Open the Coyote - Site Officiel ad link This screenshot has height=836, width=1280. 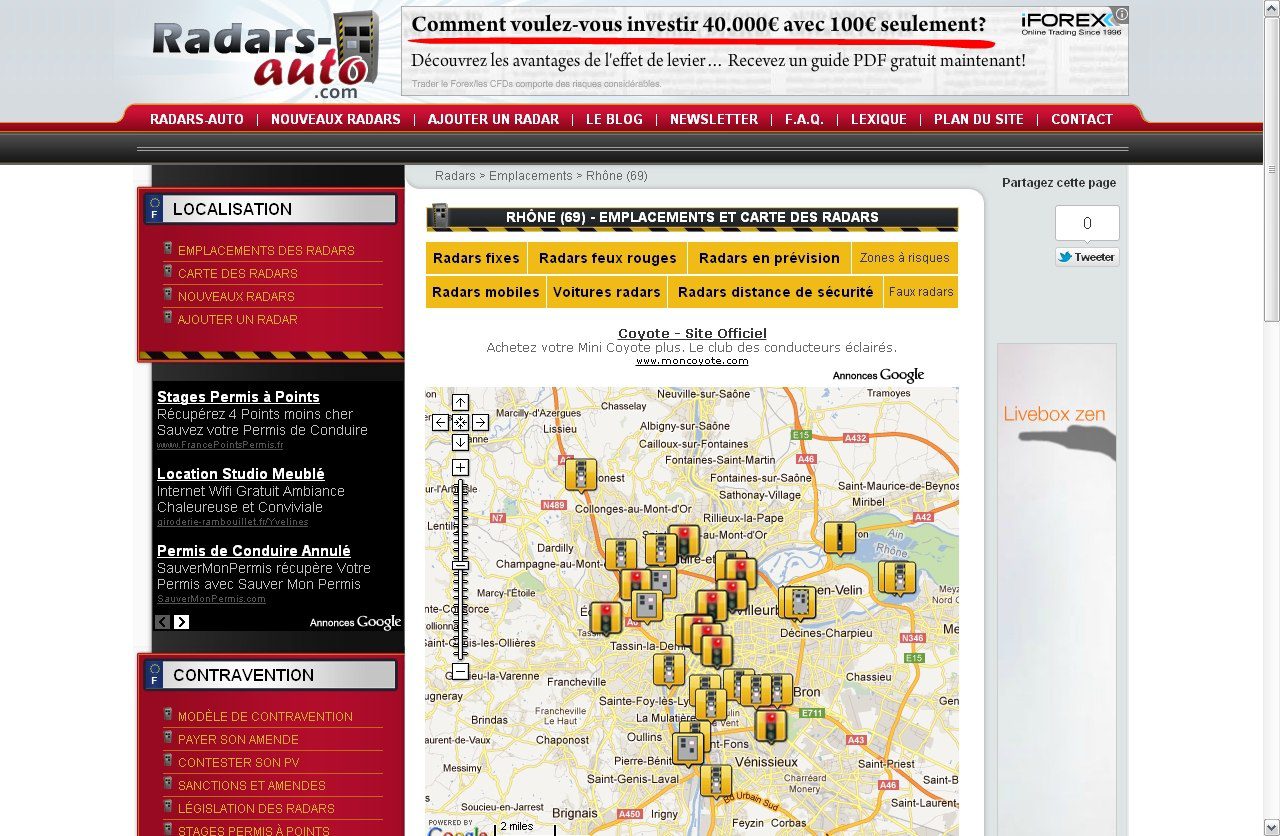[x=692, y=333]
